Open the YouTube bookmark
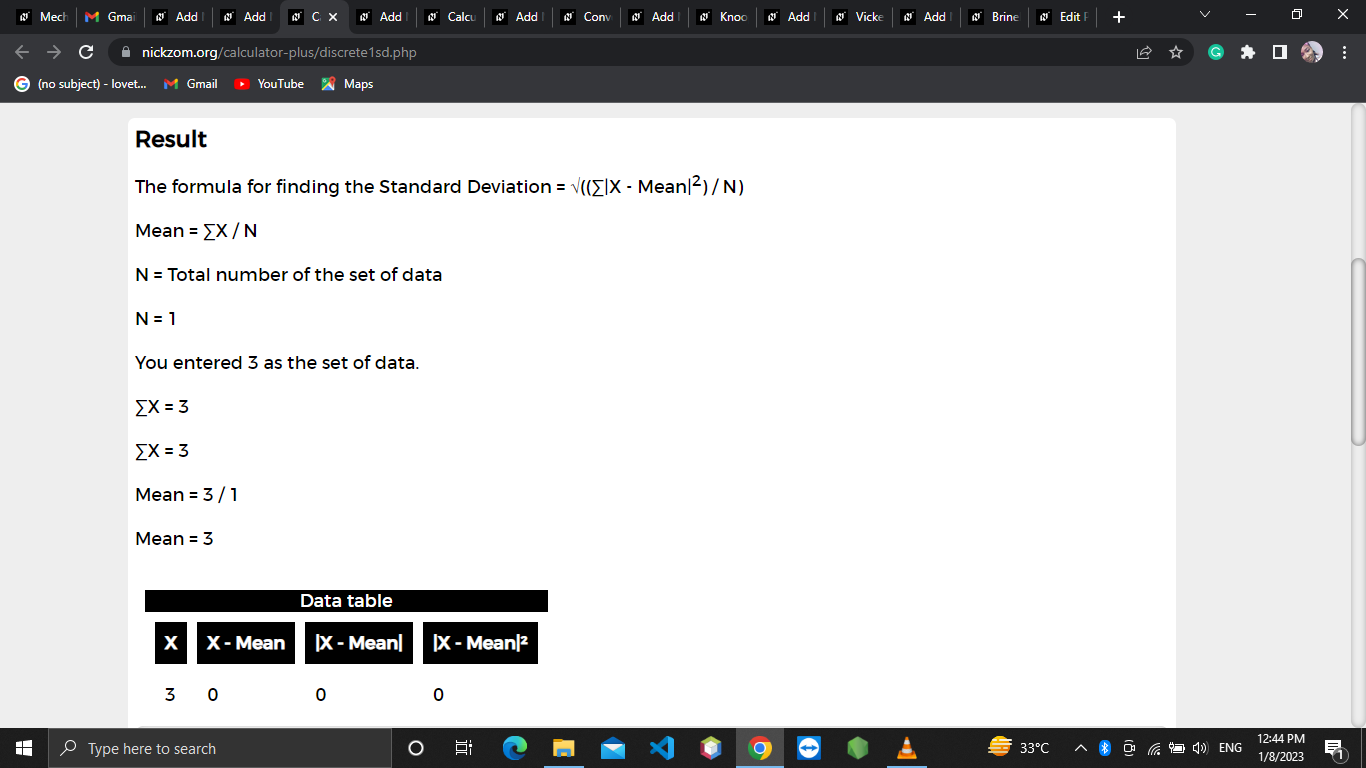The height and width of the screenshot is (768, 1366). tap(269, 84)
